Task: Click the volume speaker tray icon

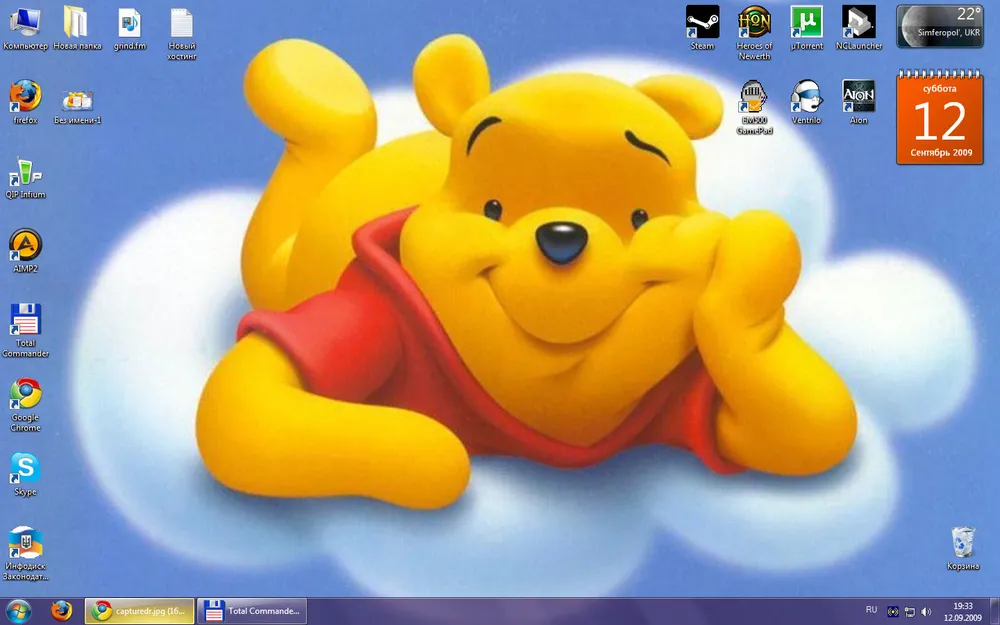Action: (926, 611)
